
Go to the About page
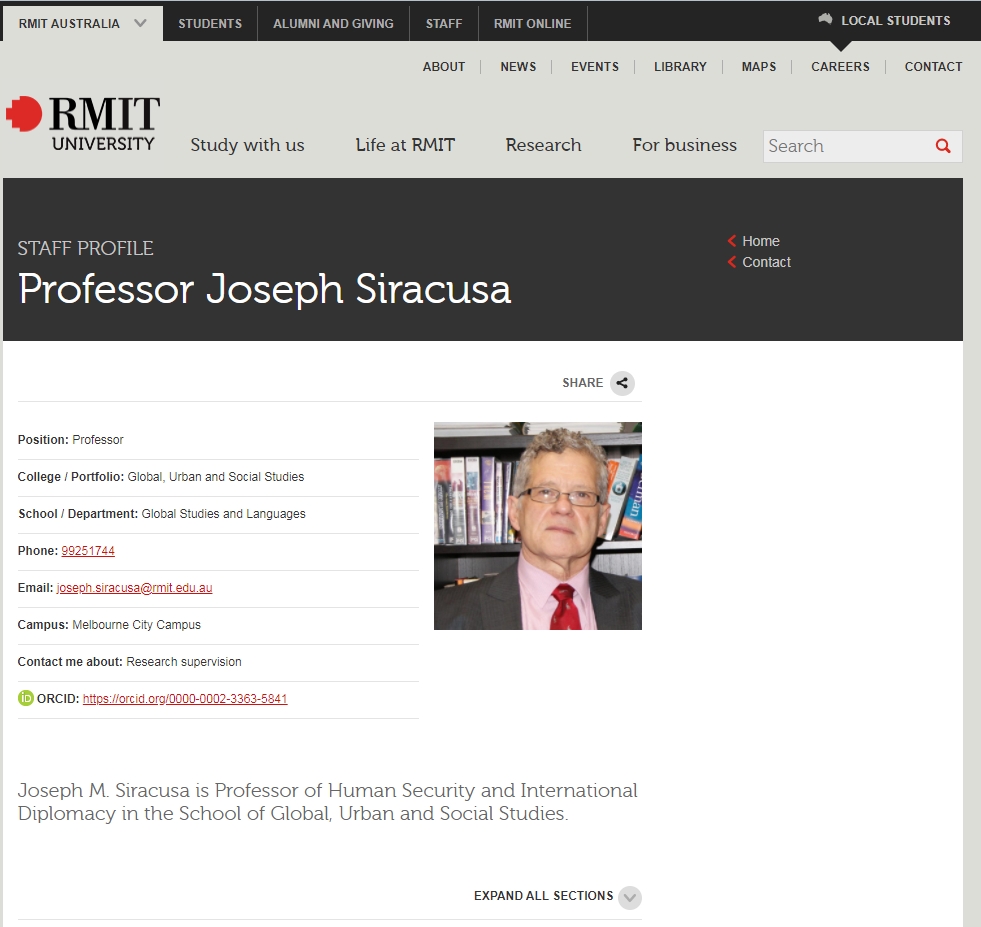click(444, 67)
